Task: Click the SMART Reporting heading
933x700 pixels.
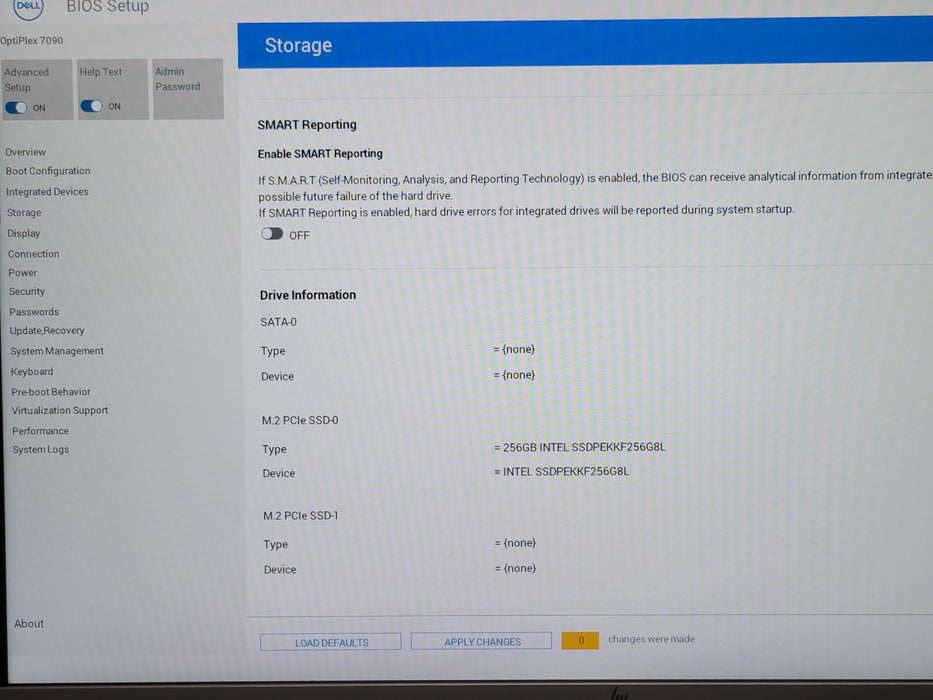Action: [x=307, y=125]
